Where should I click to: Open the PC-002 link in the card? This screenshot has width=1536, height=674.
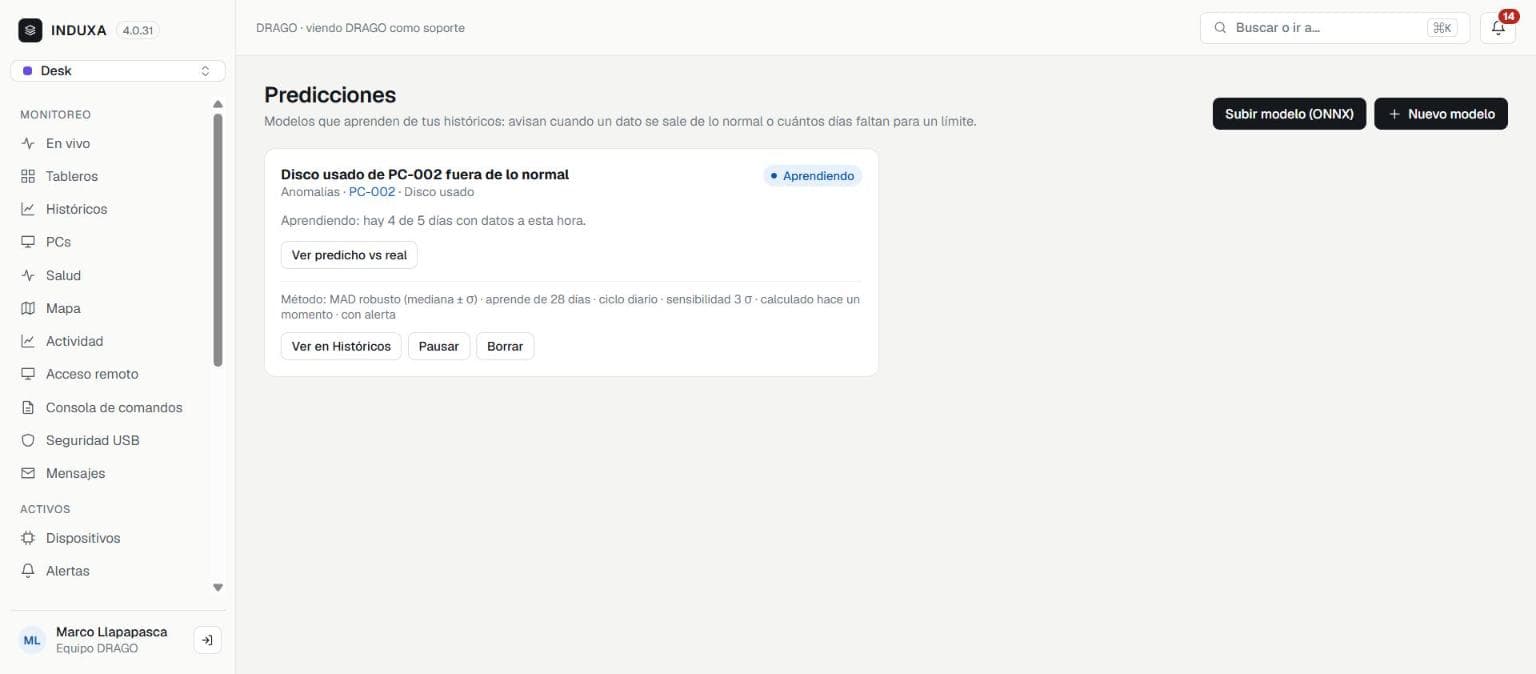[x=372, y=192]
